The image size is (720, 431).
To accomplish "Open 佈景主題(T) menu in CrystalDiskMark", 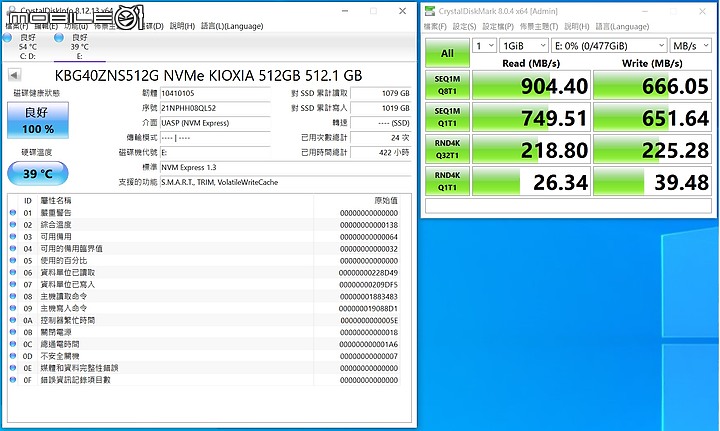I will click(539, 26).
